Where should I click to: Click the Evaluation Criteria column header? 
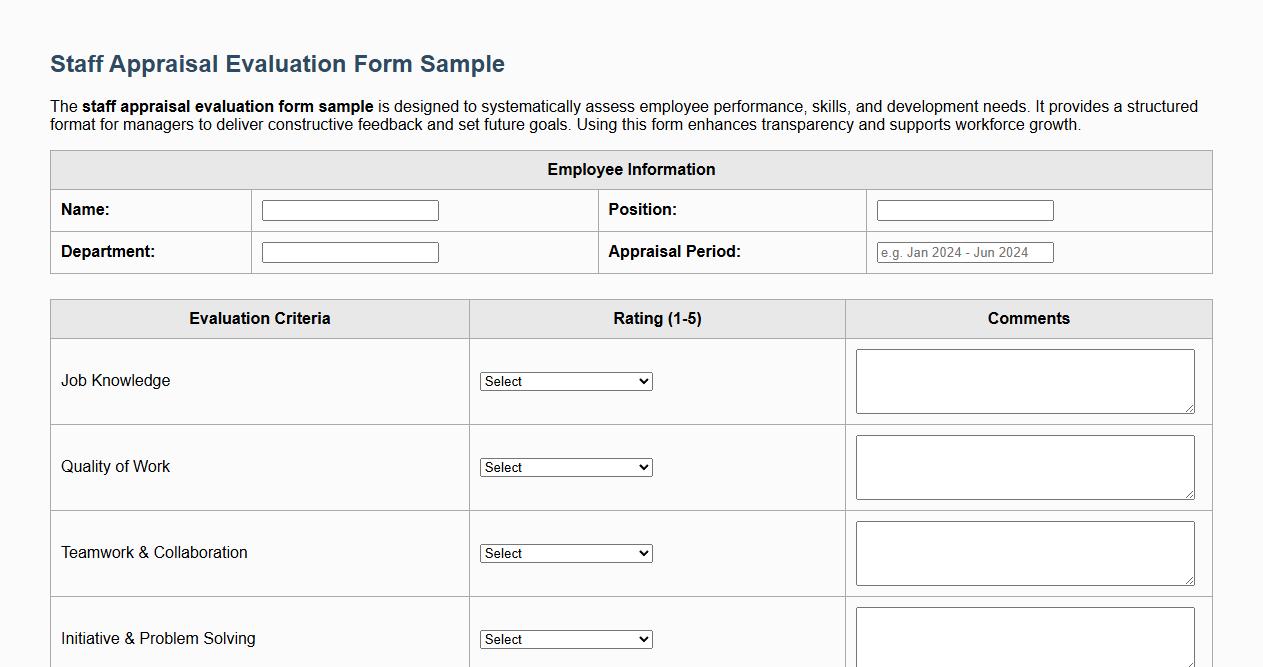click(259, 318)
